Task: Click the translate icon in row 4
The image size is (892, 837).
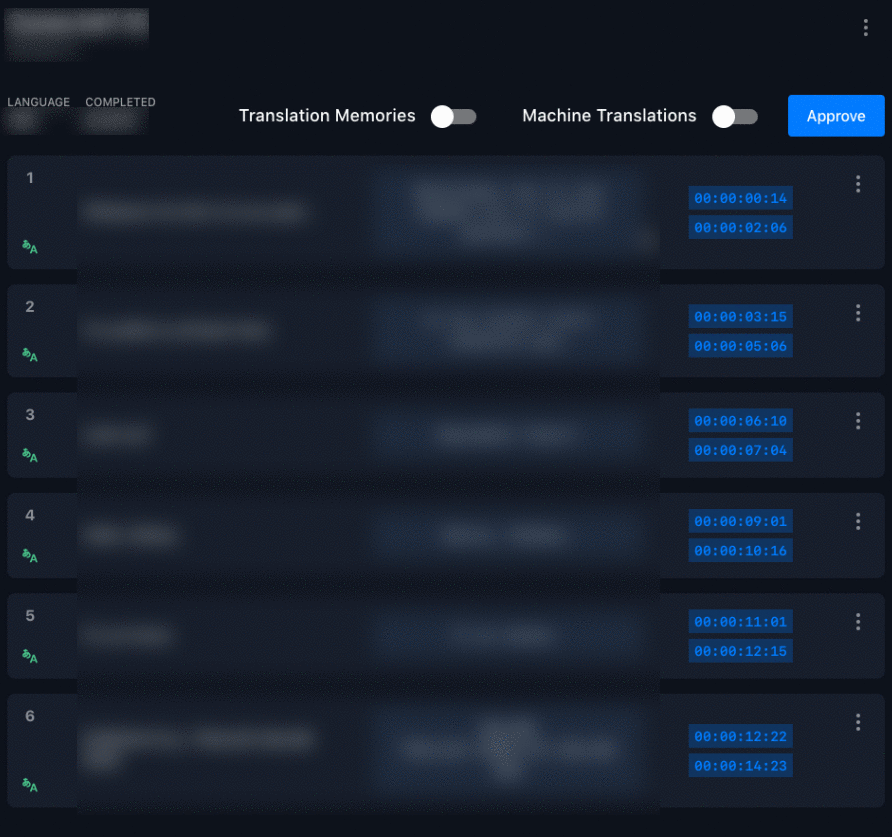Action: [30, 555]
